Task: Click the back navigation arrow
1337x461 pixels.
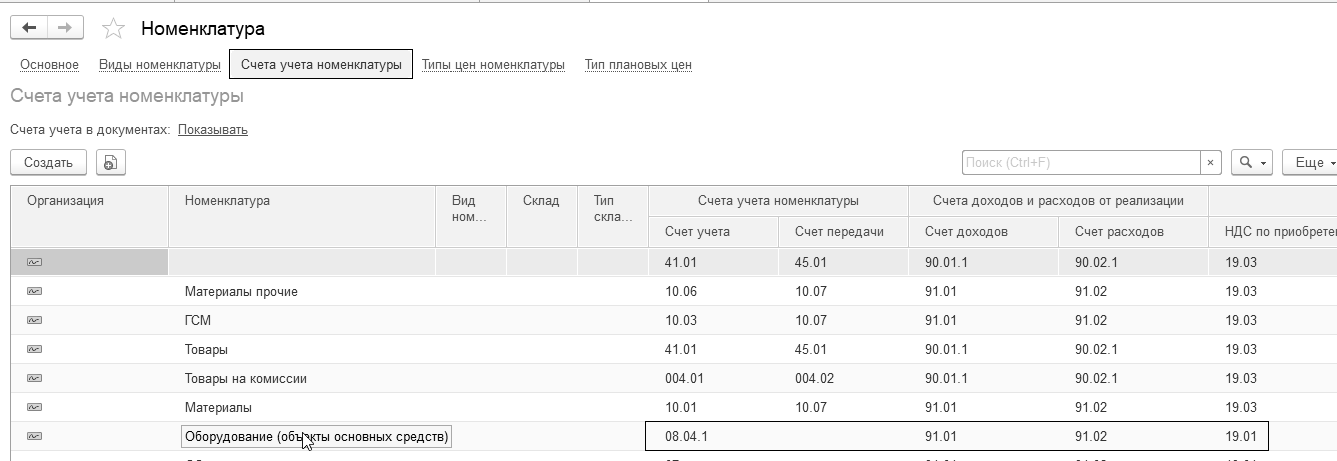Action: click(x=29, y=28)
